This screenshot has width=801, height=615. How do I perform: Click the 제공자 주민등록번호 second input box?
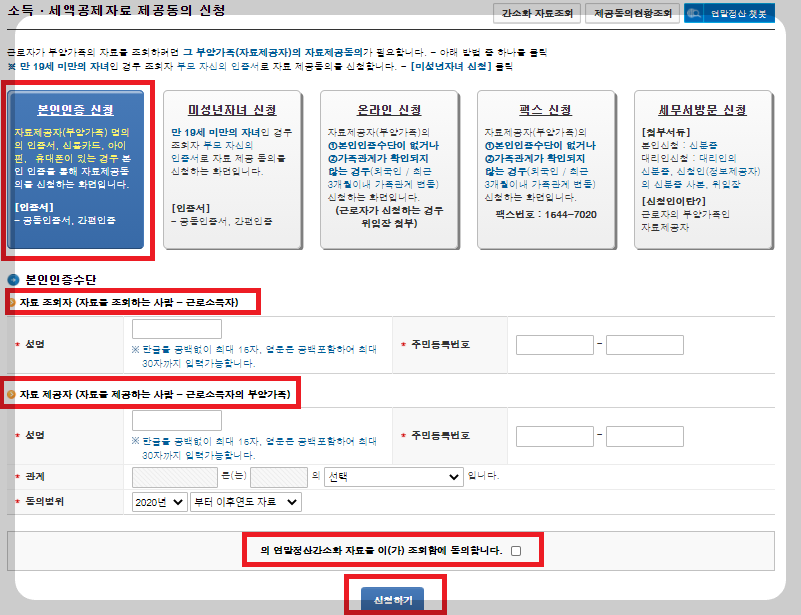pos(648,435)
